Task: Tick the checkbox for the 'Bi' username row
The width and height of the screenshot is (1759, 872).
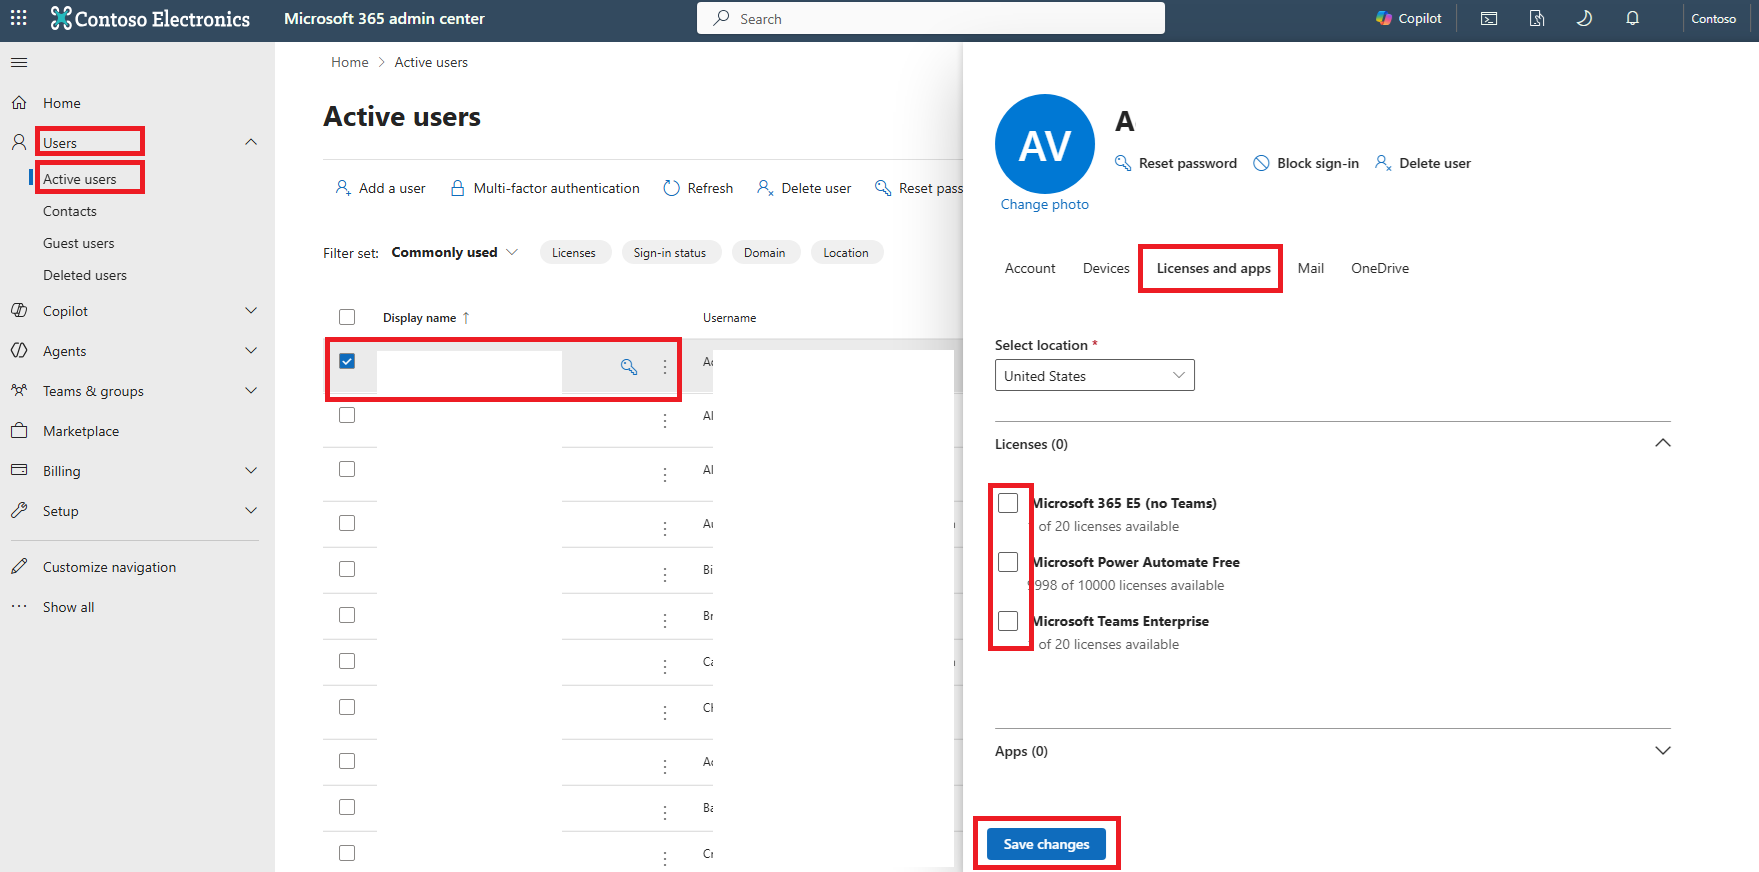Action: pos(347,569)
